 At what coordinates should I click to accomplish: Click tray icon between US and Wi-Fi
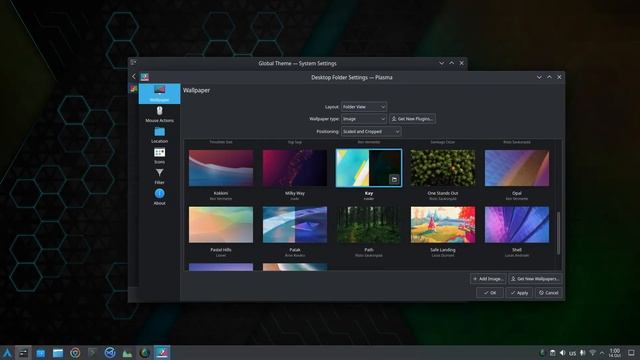coord(583,353)
